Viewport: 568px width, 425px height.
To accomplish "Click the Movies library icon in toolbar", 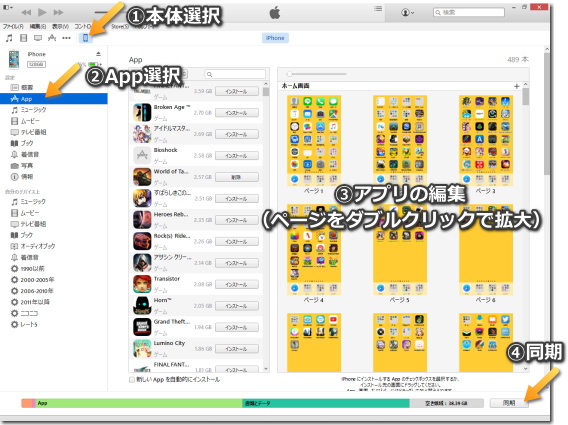I will tap(24, 38).
